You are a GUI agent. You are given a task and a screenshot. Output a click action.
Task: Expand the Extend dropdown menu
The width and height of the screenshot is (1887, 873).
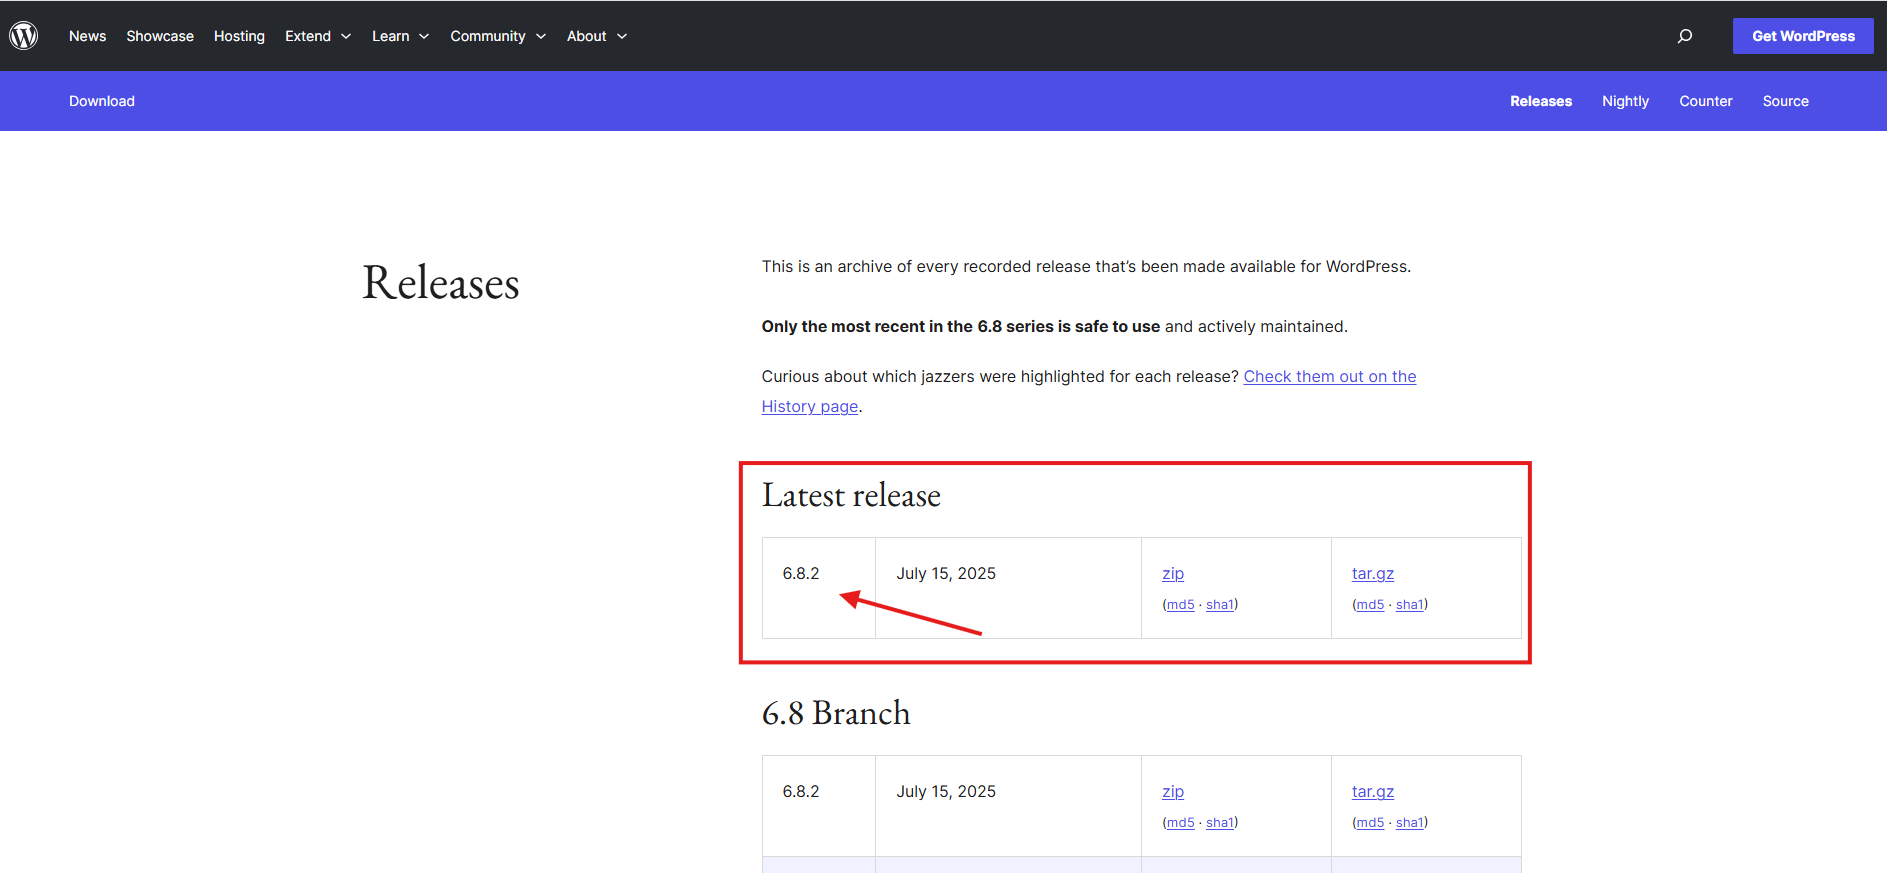(x=318, y=36)
